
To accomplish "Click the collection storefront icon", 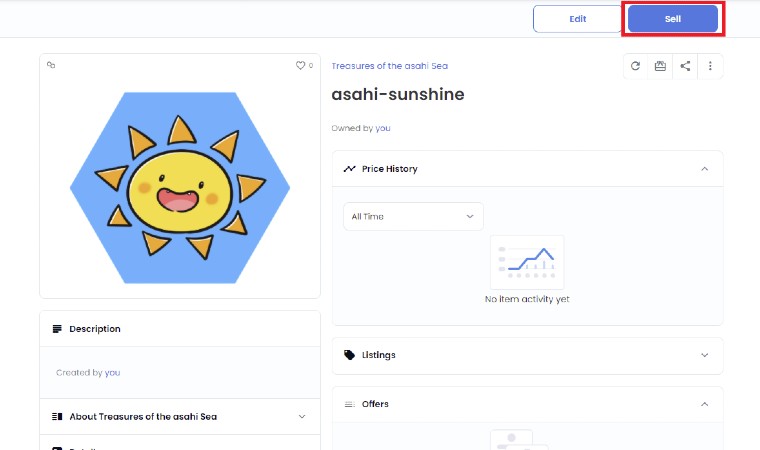I will tap(660, 66).
